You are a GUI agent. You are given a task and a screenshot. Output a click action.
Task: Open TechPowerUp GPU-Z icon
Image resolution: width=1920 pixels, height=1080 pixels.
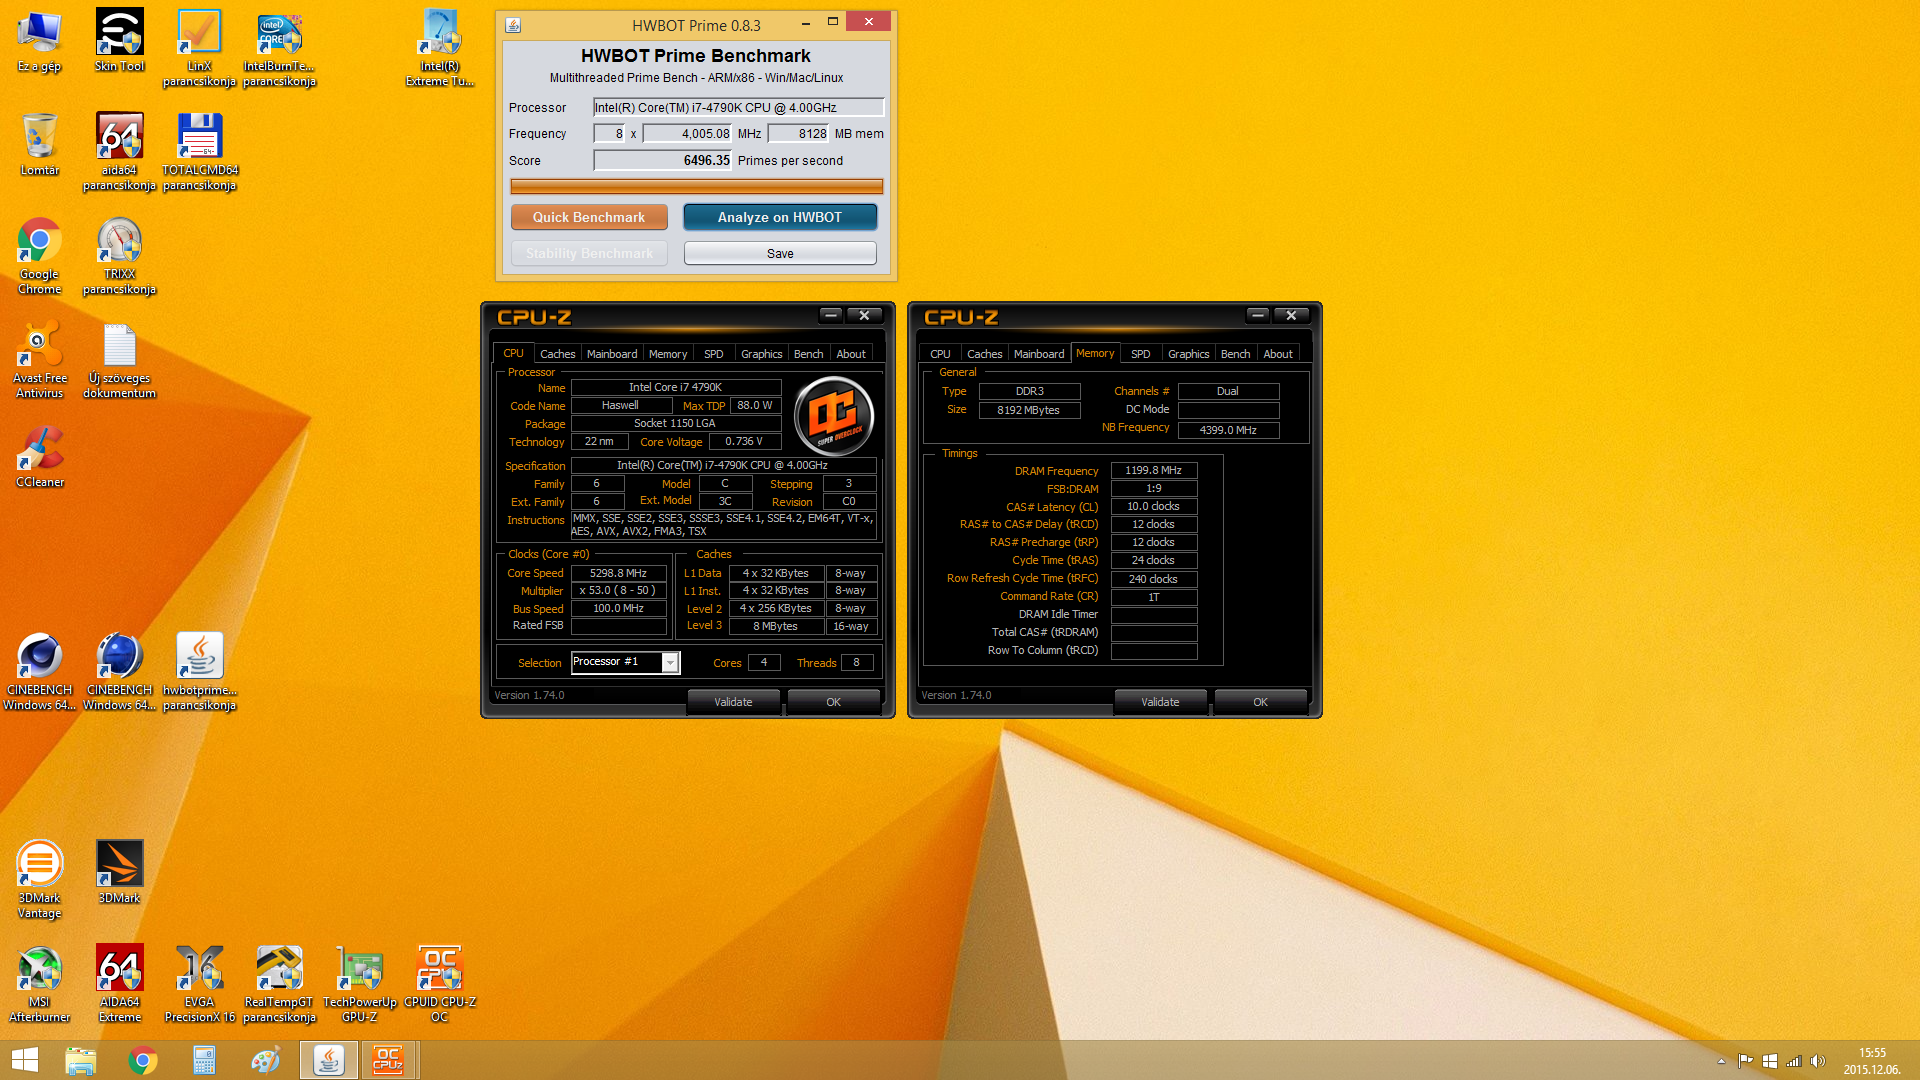coord(359,983)
